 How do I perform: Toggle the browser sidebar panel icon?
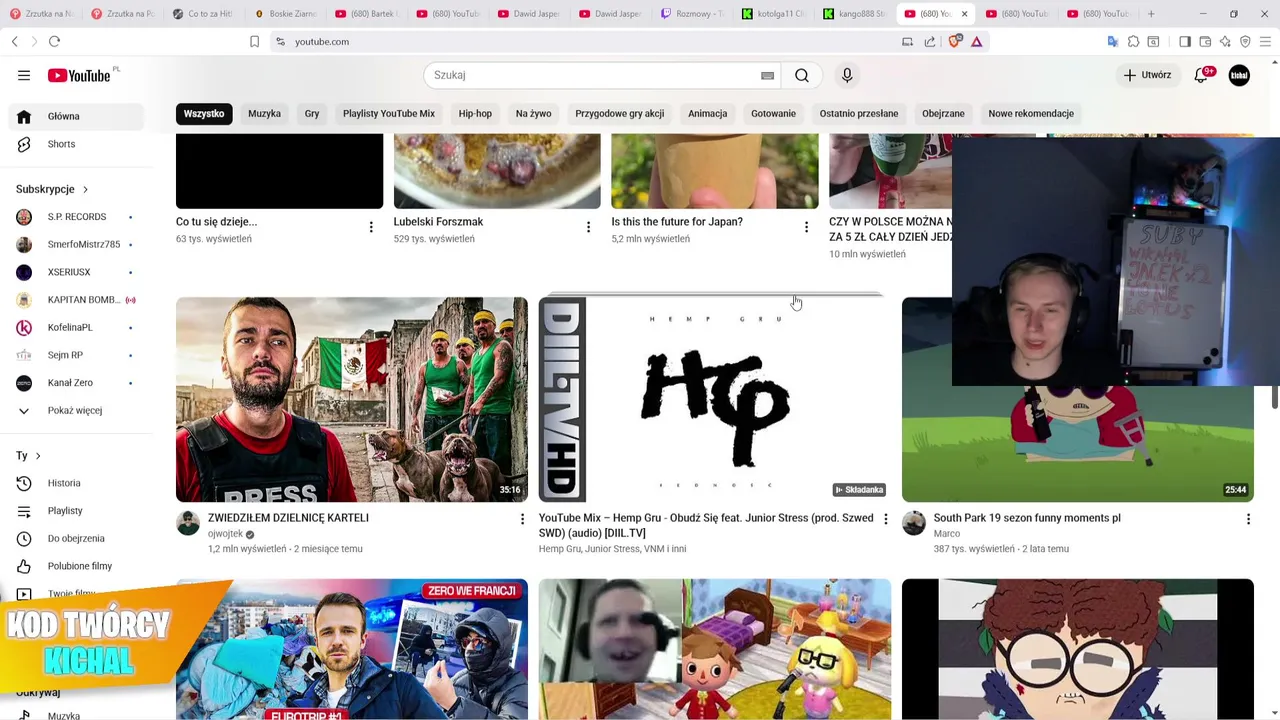(x=1185, y=41)
